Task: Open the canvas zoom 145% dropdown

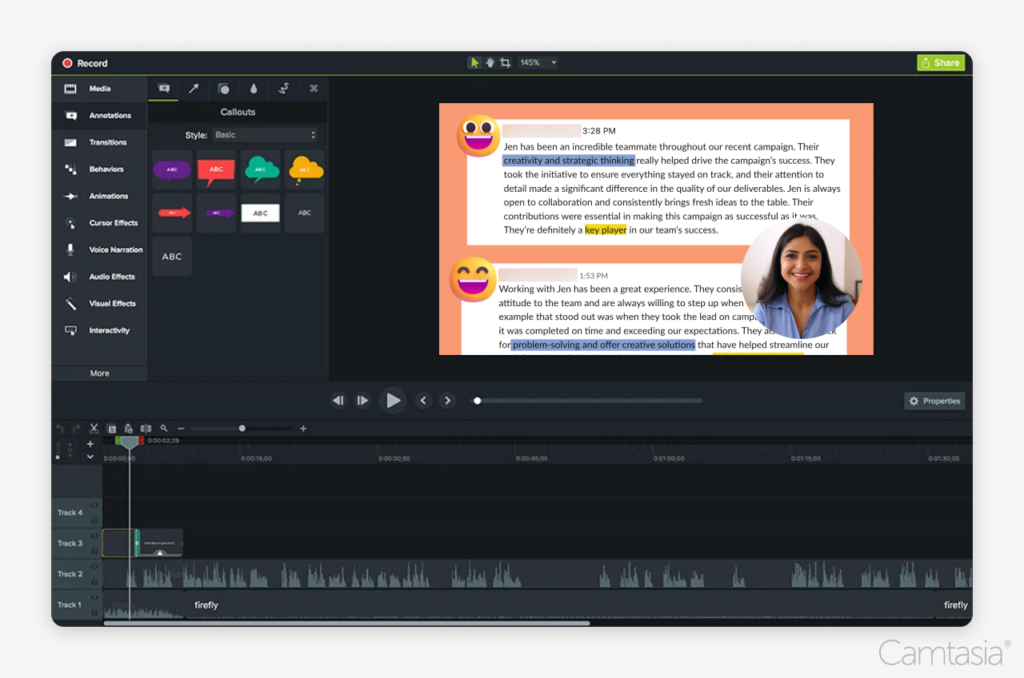Action: (538, 63)
